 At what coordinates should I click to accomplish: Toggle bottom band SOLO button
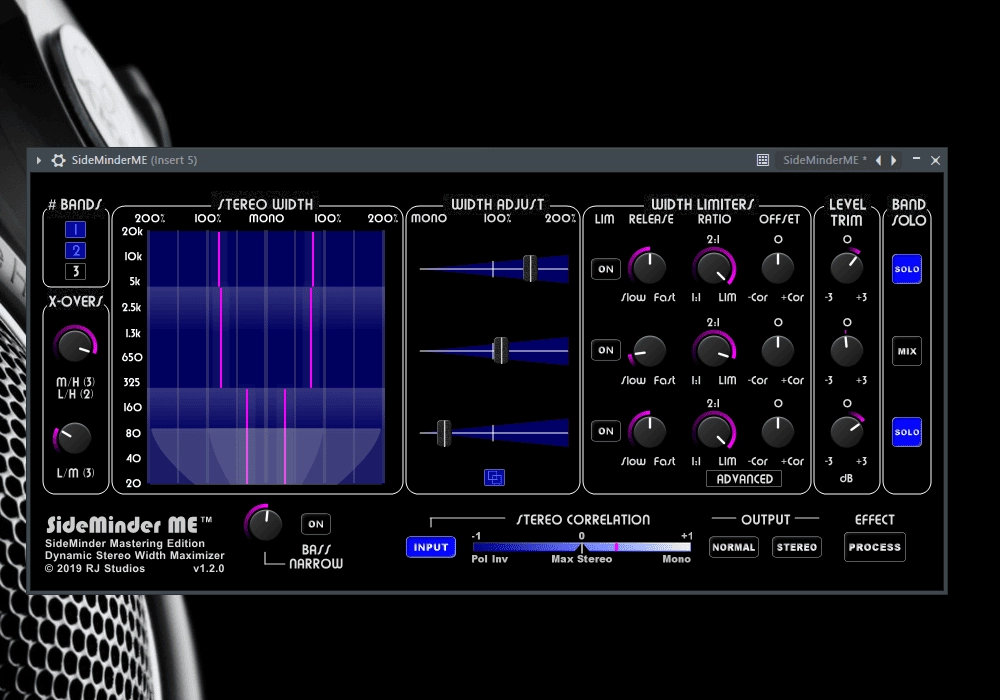[x=907, y=432]
